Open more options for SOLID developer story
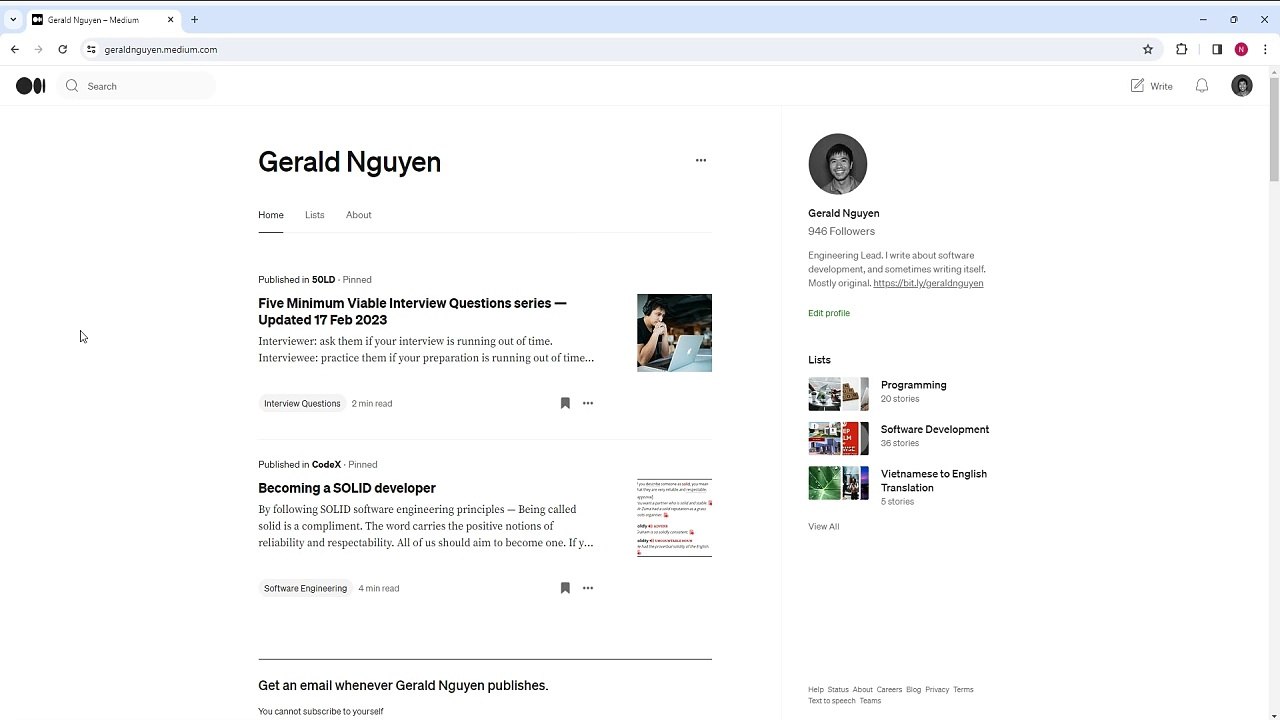1280x720 pixels. (588, 588)
